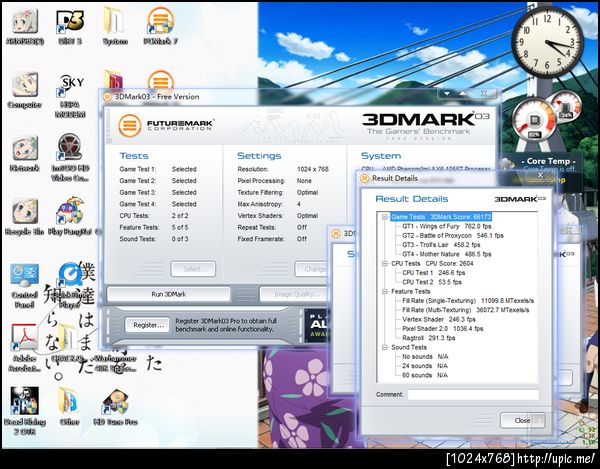Launch the QuickTime Player shortcut
Viewport: 600px width, 469px height.
[70, 285]
